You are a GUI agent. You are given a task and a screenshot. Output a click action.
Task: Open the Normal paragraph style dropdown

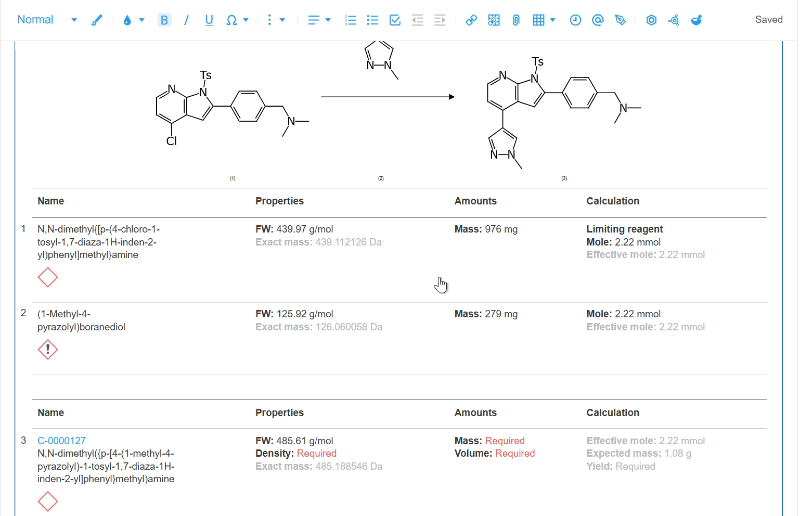[47, 20]
